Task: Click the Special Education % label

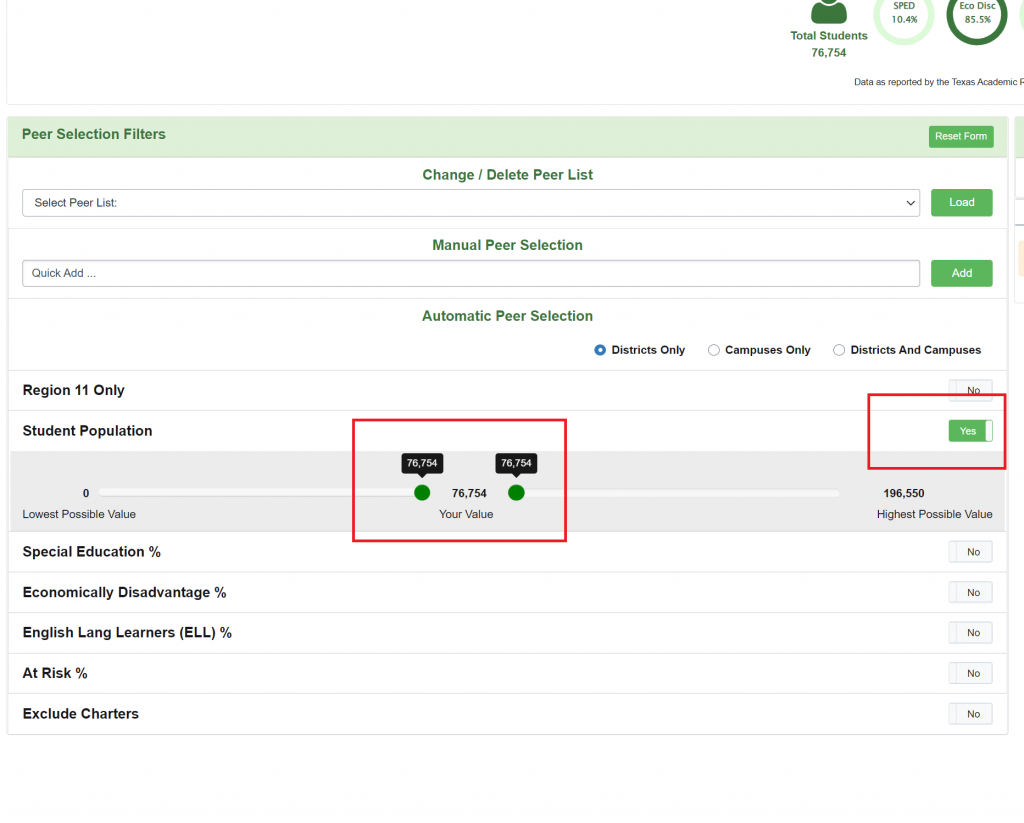Action: pos(91,552)
